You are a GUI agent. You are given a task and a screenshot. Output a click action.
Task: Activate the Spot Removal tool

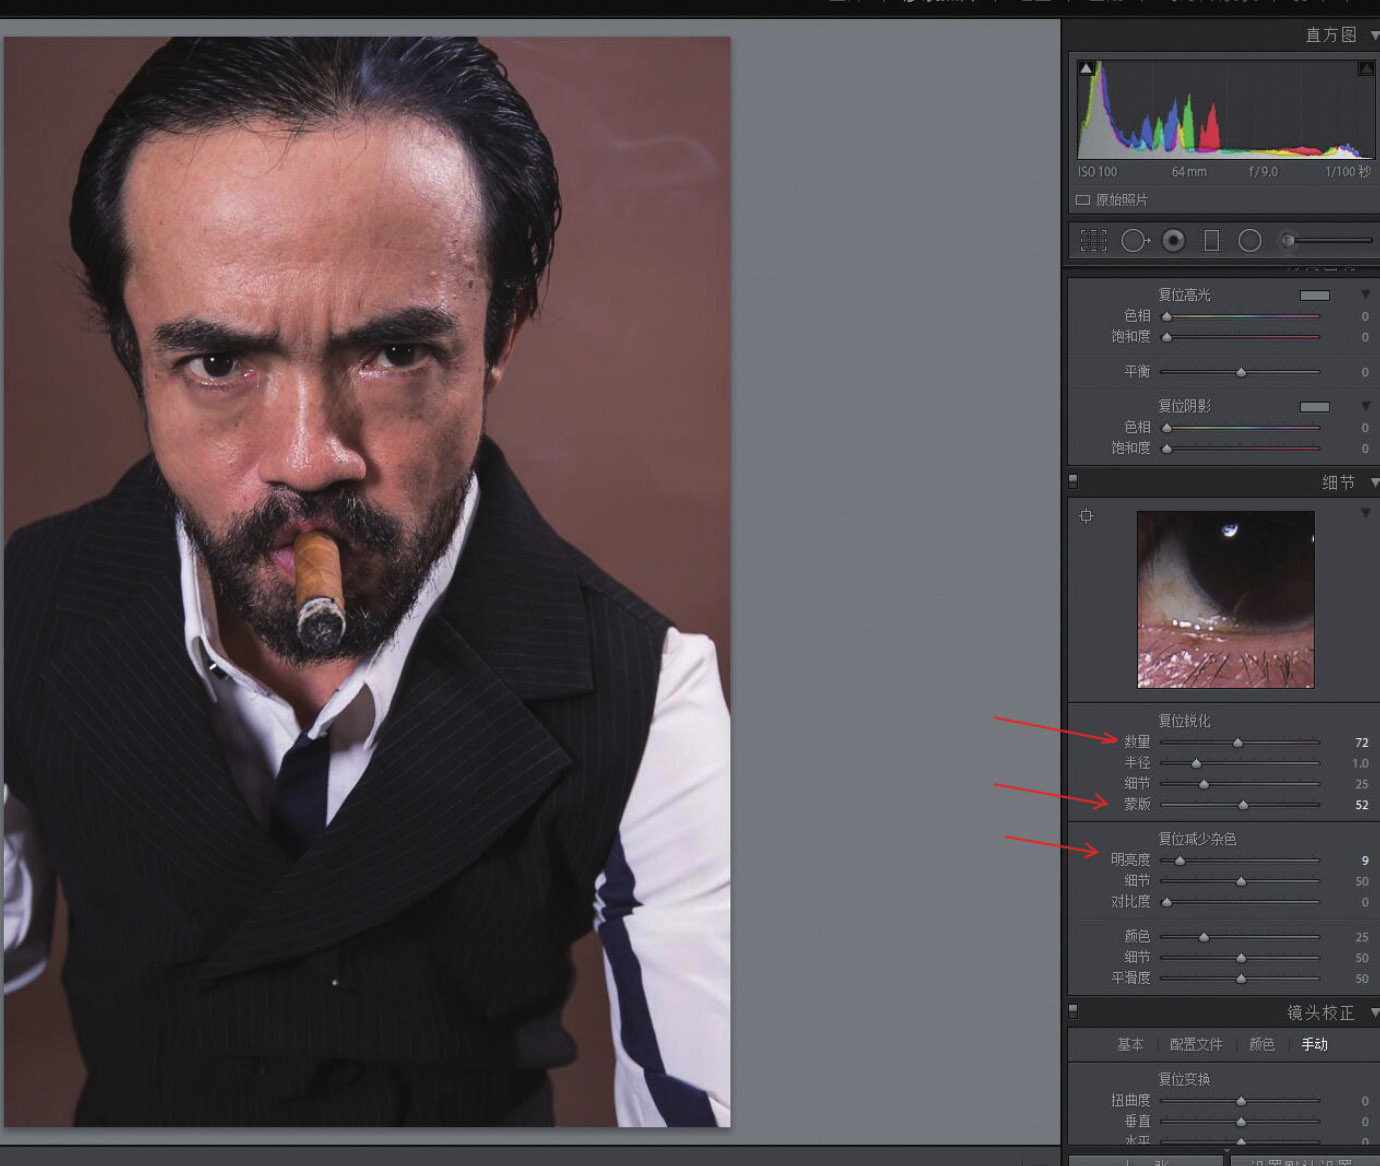tap(1134, 241)
